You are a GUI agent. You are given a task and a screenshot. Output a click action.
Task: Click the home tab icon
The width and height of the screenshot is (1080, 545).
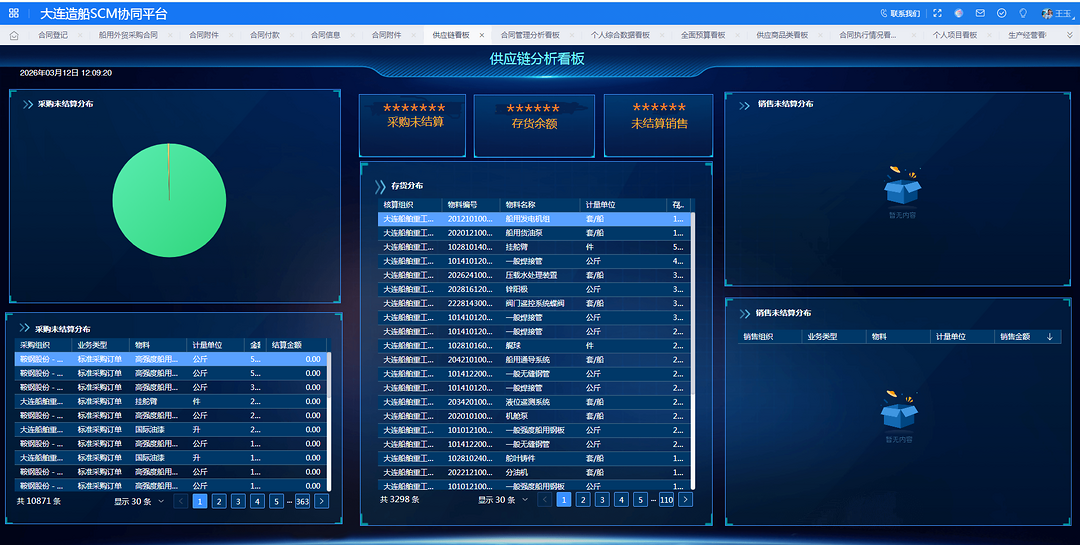click(14, 35)
